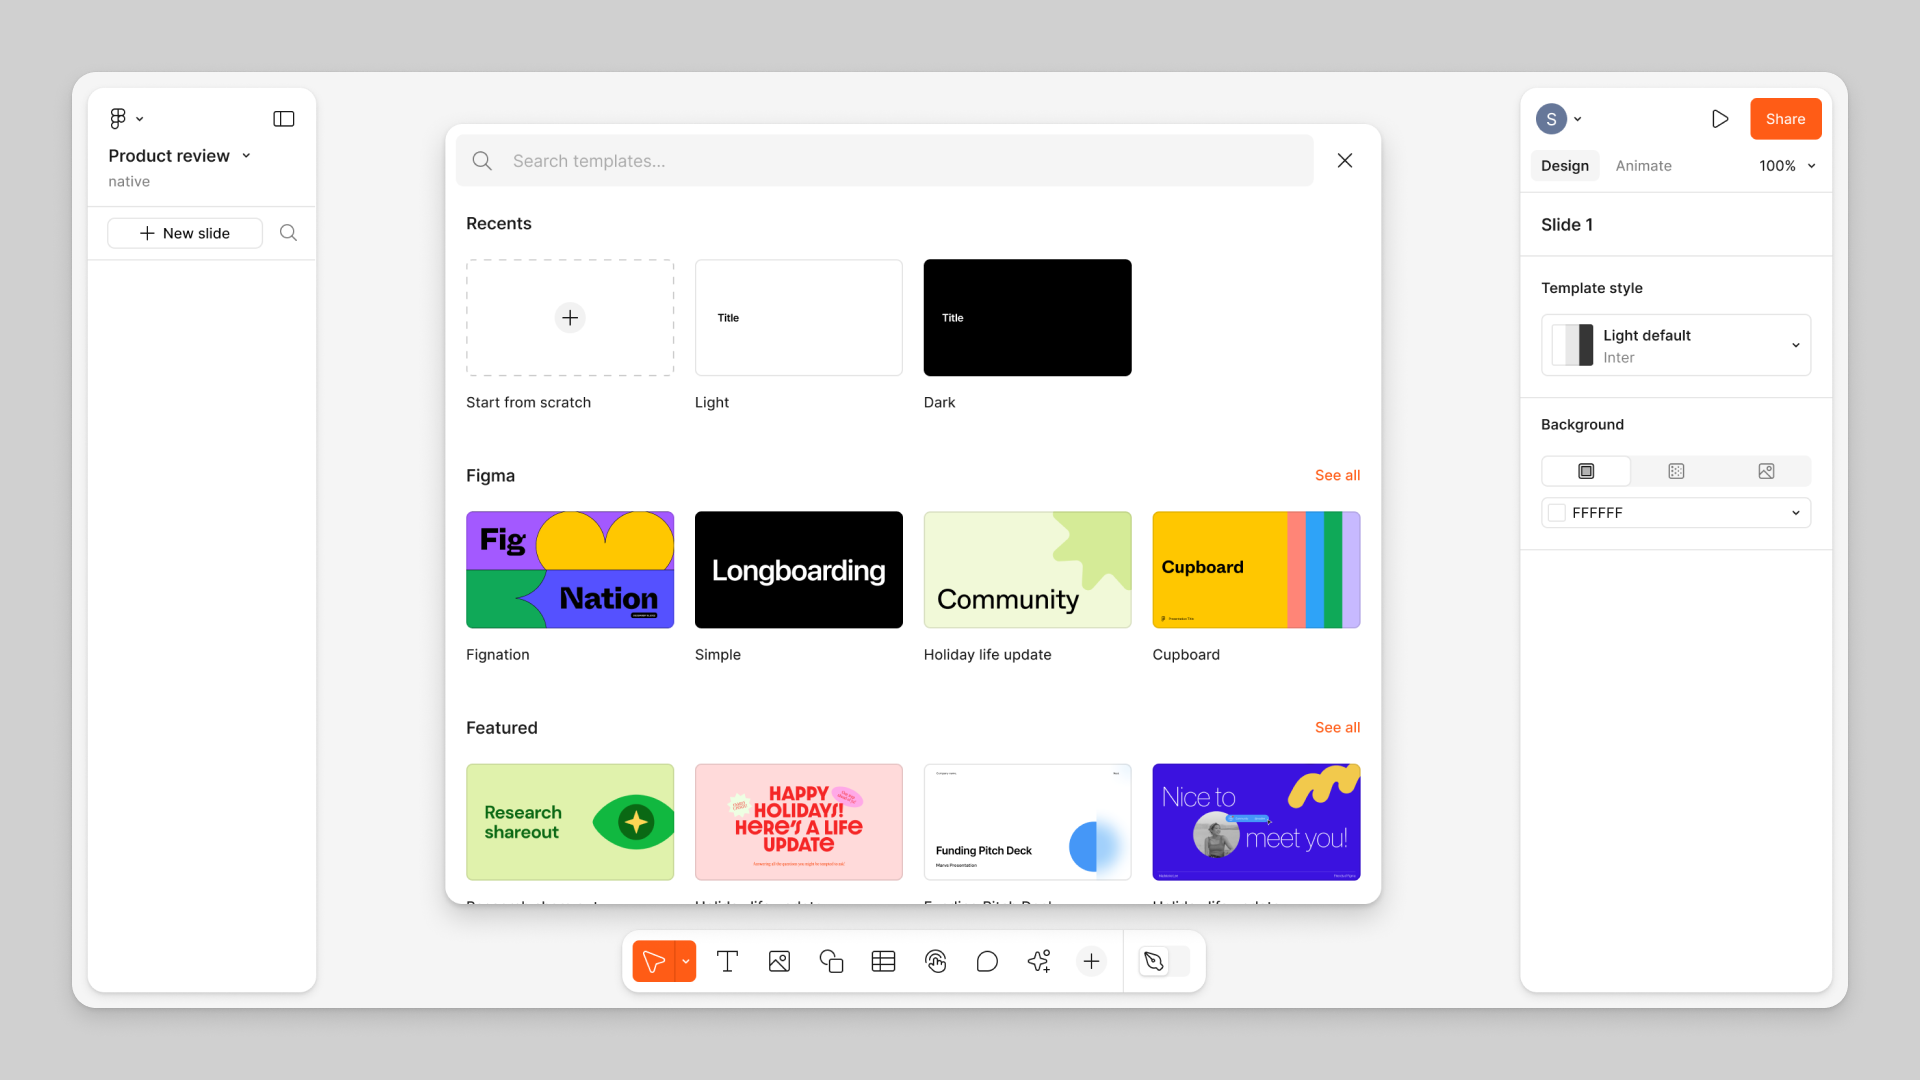Select the Text tool in toolbar
Viewport: 1920px width, 1080px height.
tap(727, 960)
